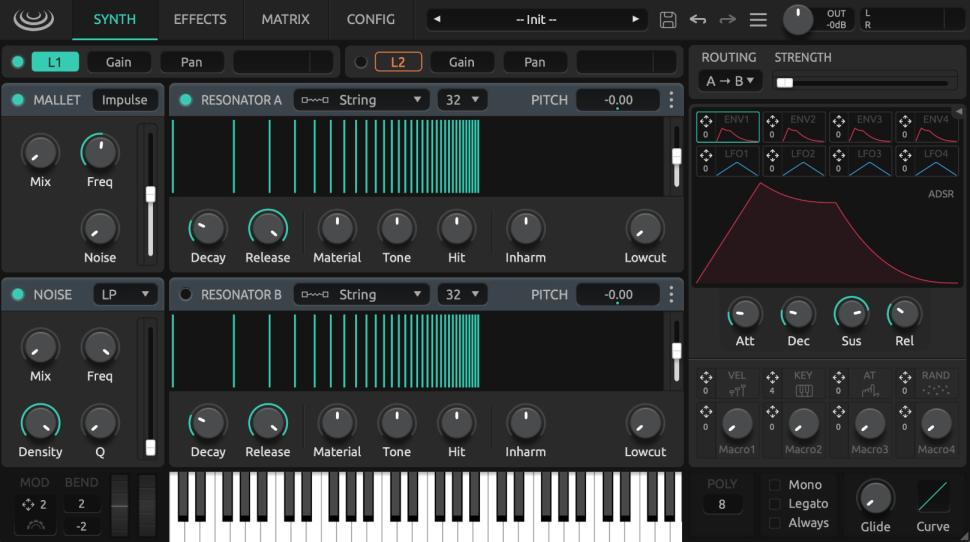Open the hamburger menu icon

tap(758, 20)
